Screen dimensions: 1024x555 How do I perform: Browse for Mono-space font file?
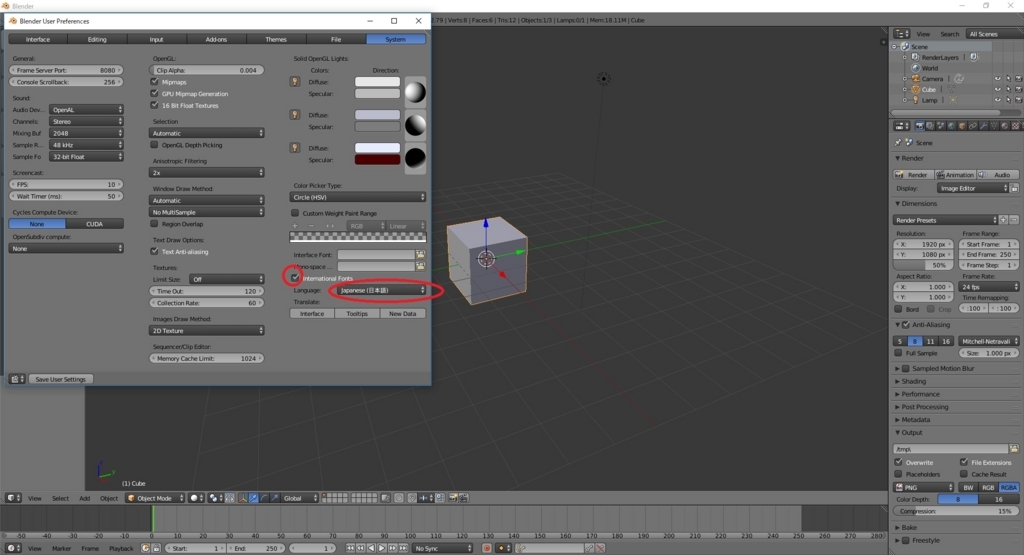coord(420,266)
